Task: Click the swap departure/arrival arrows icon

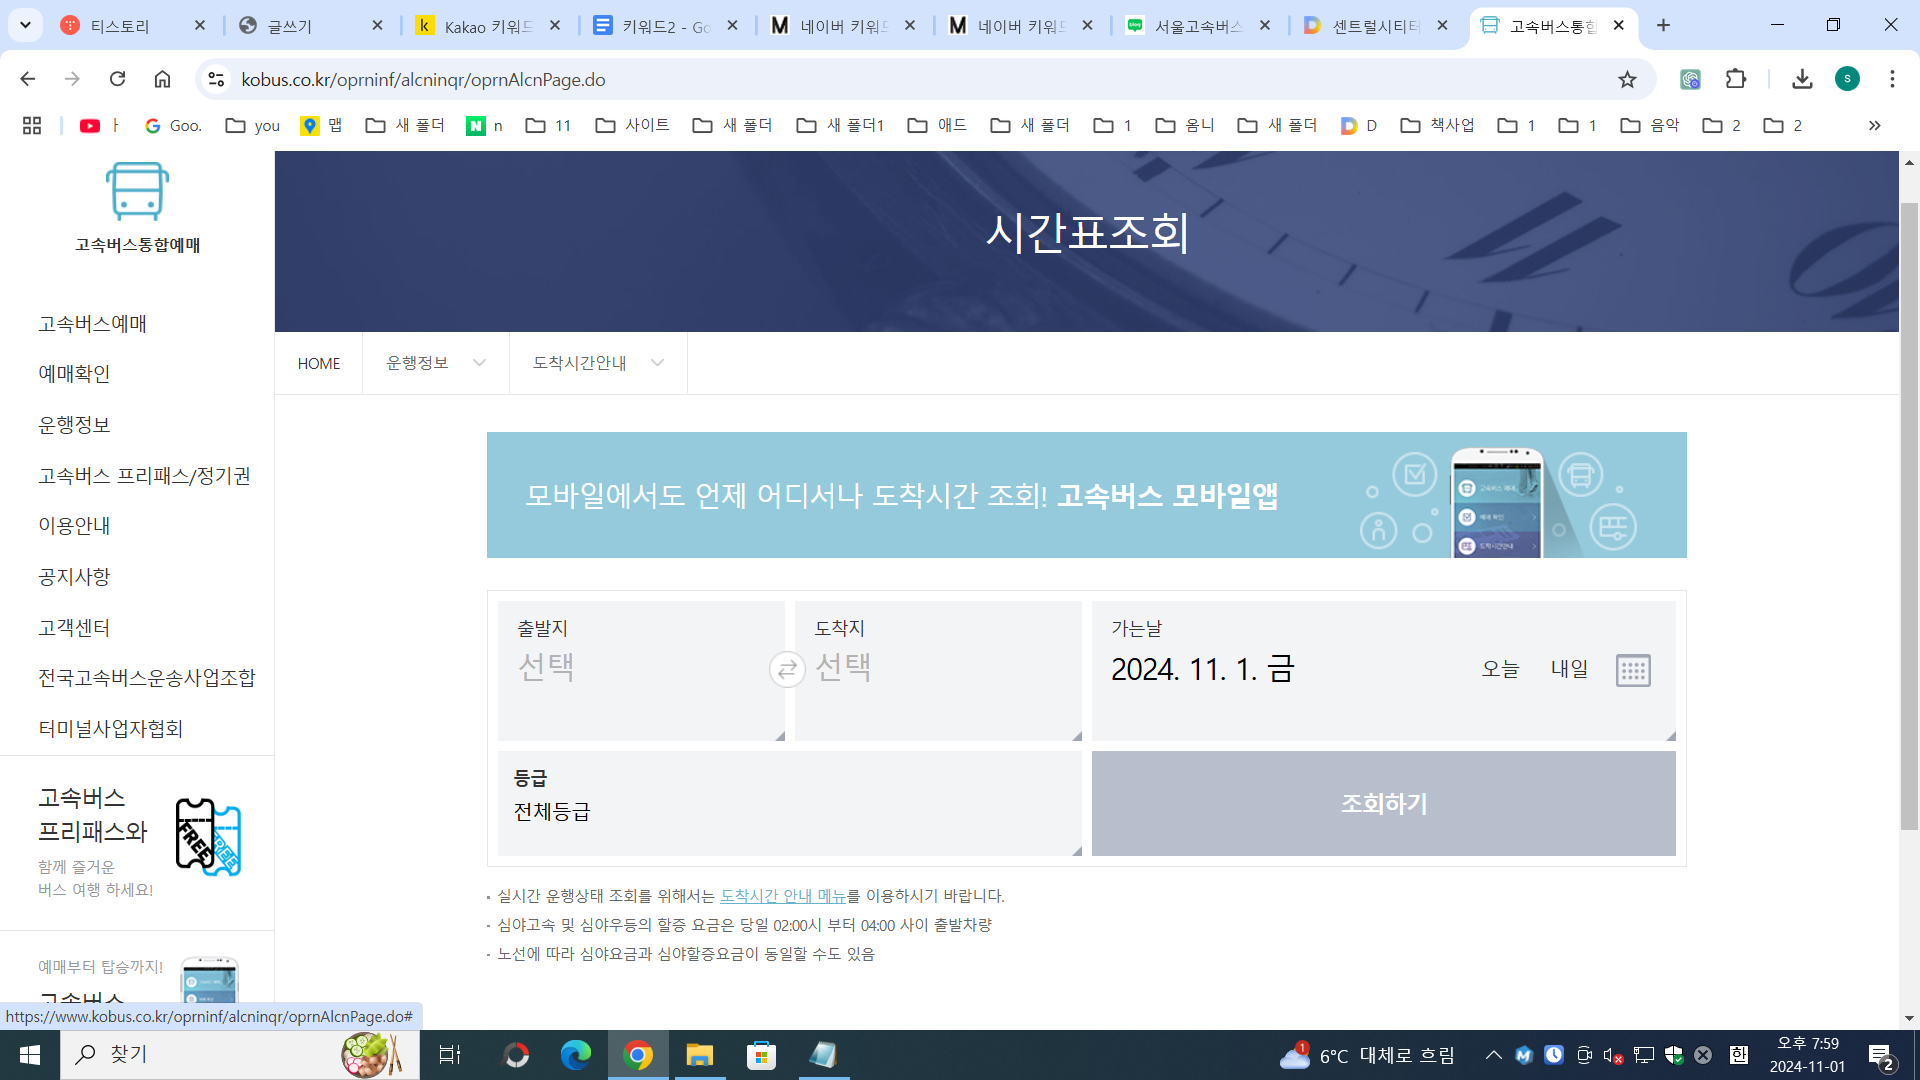Action: pyautogui.click(x=787, y=669)
